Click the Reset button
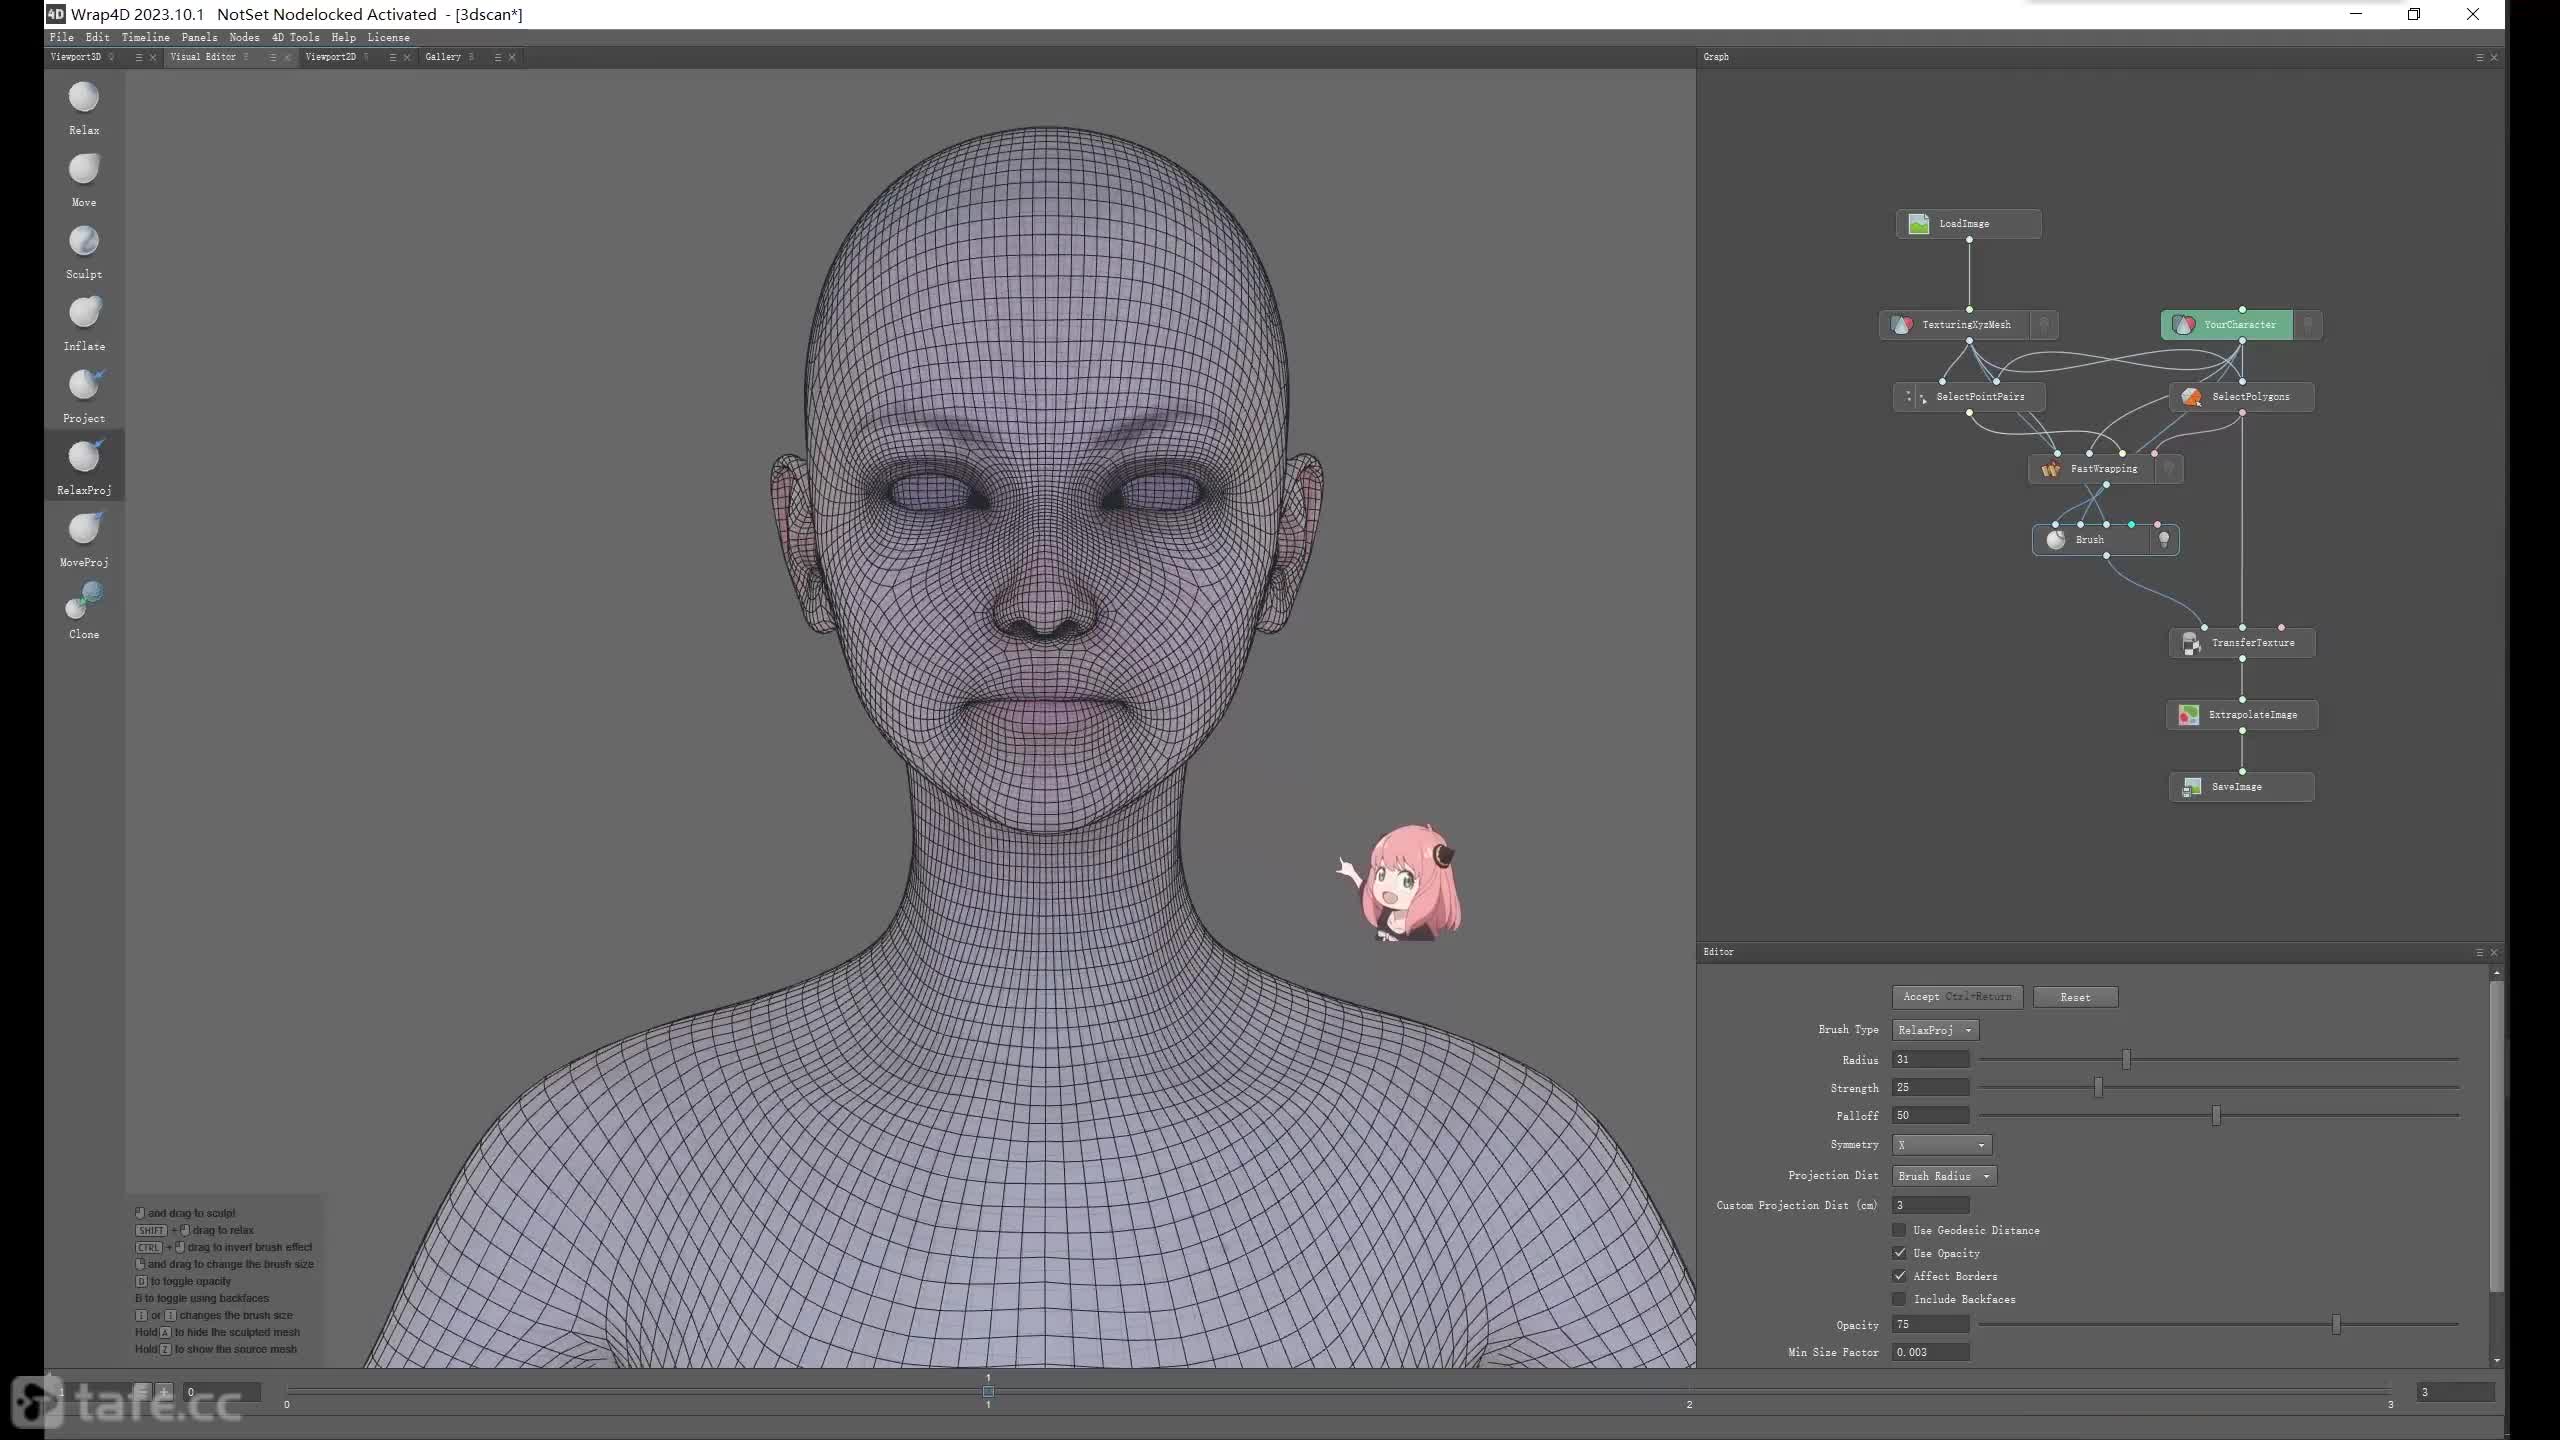Screen dimensions: 2560x1440 (x=2075, y=997)
